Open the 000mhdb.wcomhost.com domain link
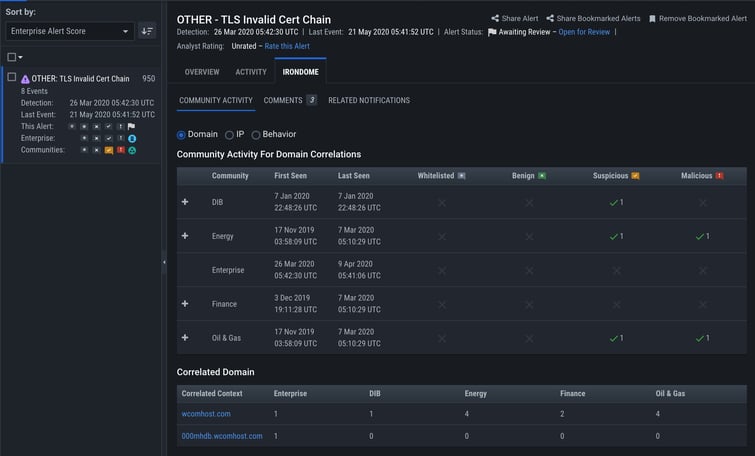Screen dimensions: 755x456 pos(222,436)
